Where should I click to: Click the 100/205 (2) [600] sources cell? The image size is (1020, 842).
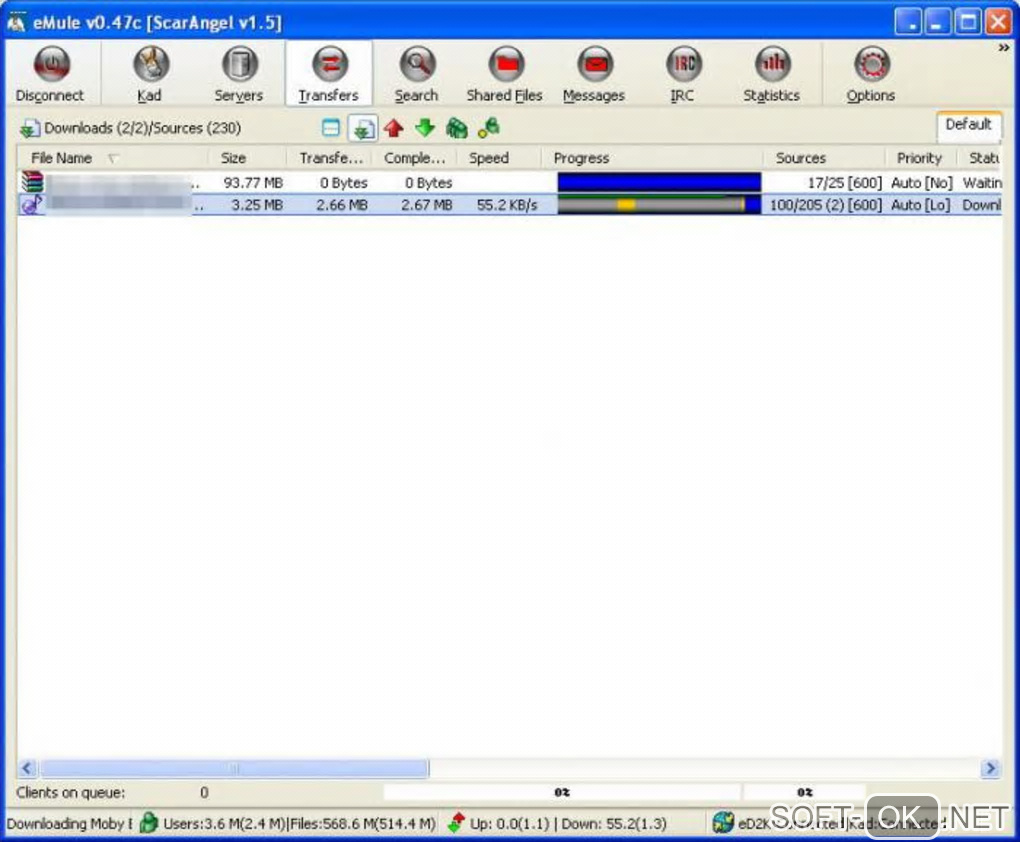tap(825, 205)
